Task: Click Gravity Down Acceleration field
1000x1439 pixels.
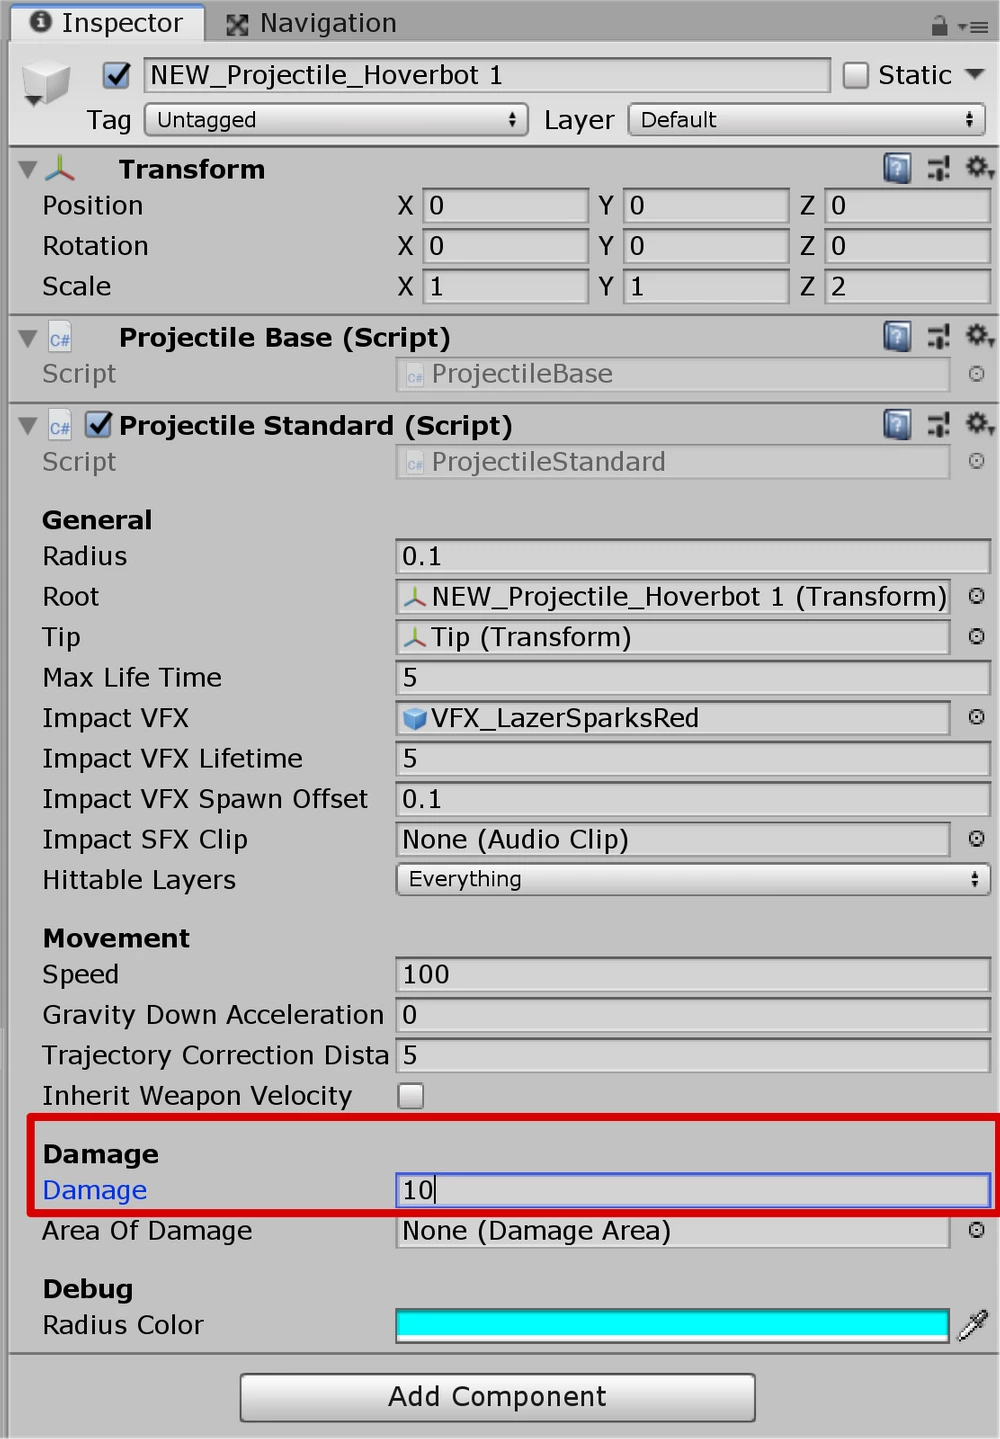Action: [x=693, y=1014]
